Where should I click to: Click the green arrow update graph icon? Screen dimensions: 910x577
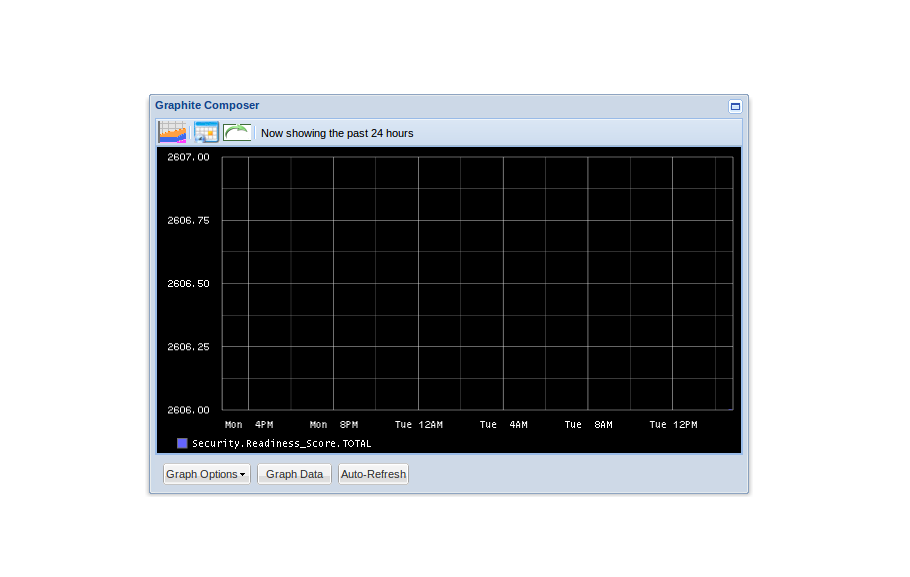point(237,132)
